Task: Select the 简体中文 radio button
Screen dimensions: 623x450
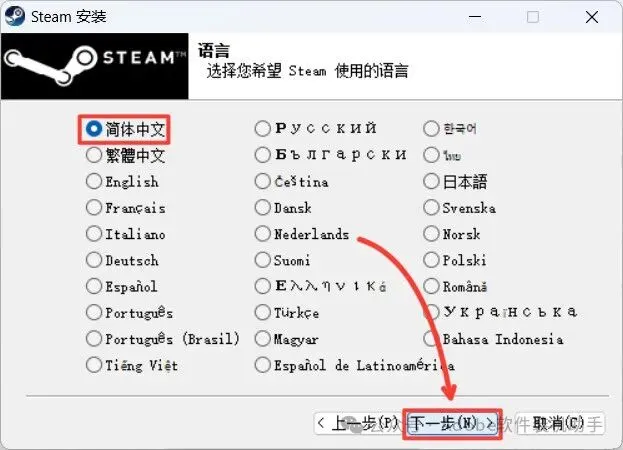Action: [x=94, y=129]
